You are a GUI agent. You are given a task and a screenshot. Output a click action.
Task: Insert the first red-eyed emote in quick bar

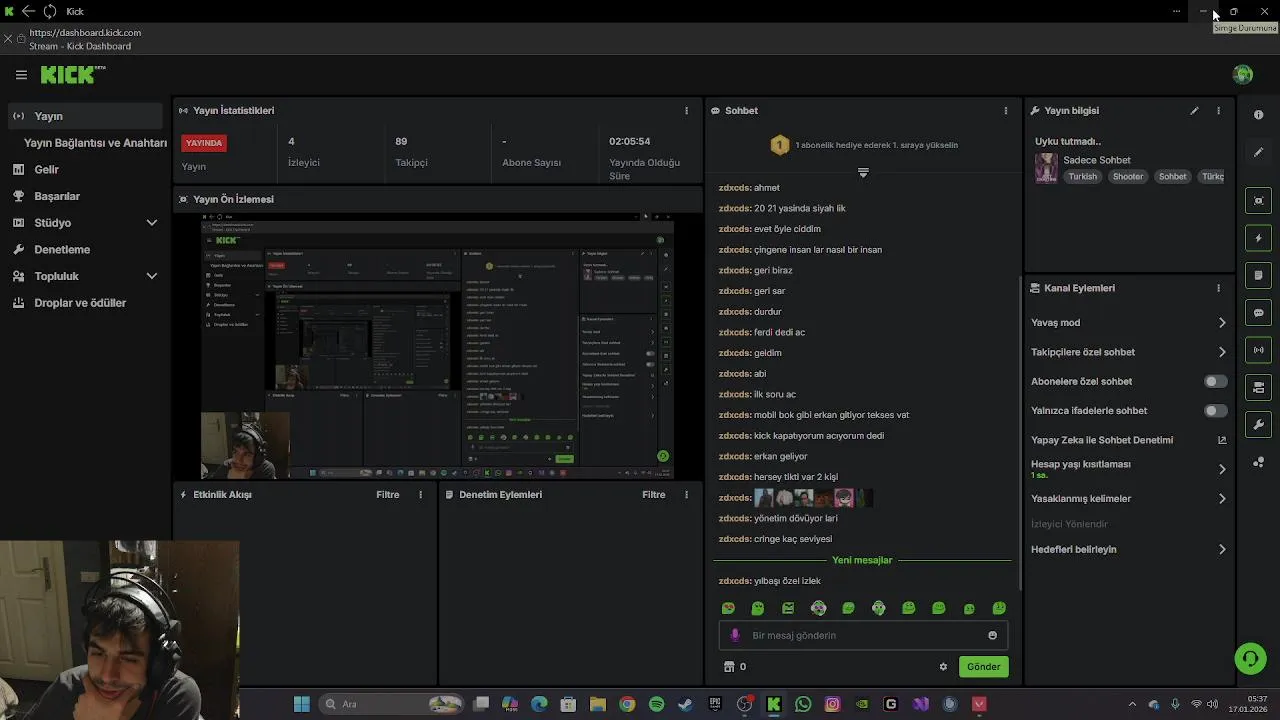click(728, 608)
